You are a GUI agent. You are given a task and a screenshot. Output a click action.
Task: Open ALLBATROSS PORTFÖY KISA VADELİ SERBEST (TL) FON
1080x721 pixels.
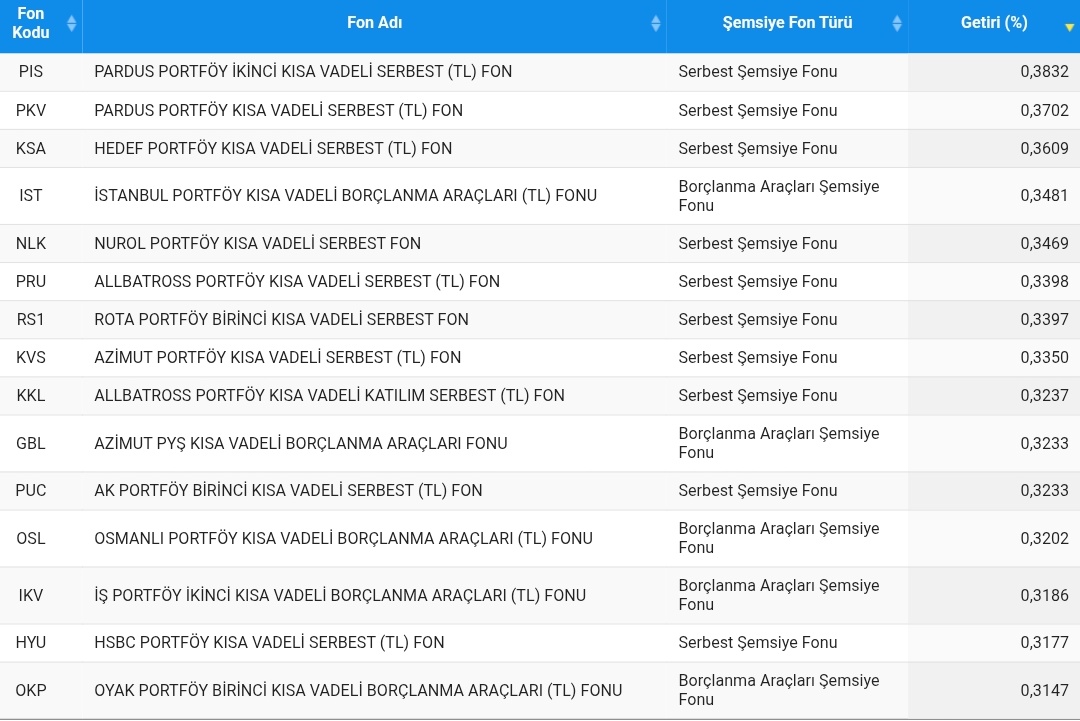(297, 281)
